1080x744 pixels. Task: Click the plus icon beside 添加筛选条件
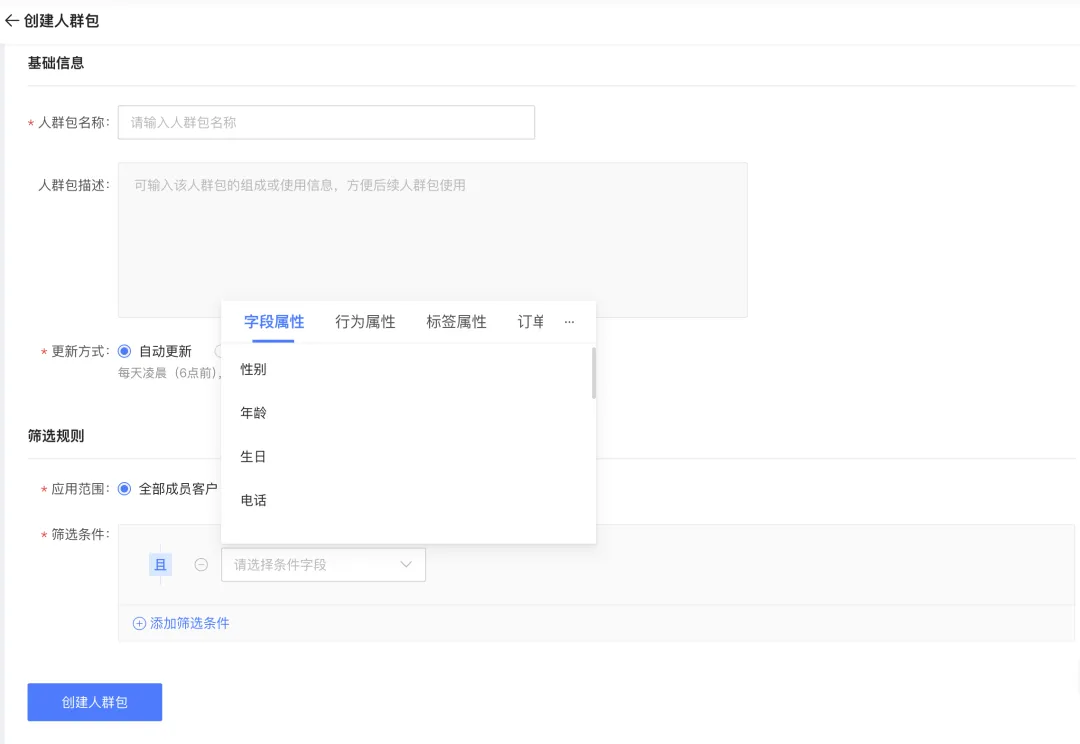(x=139, y=622)
